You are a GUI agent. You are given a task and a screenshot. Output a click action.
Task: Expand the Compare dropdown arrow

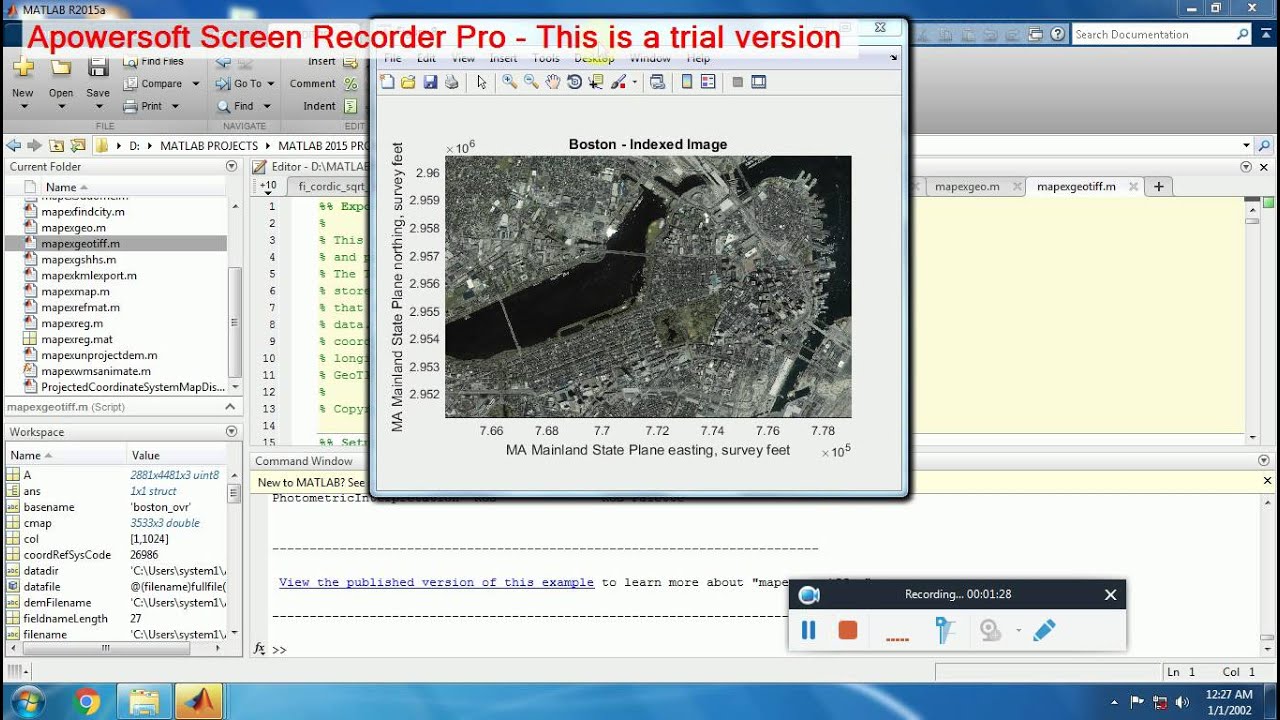[195, 84]
